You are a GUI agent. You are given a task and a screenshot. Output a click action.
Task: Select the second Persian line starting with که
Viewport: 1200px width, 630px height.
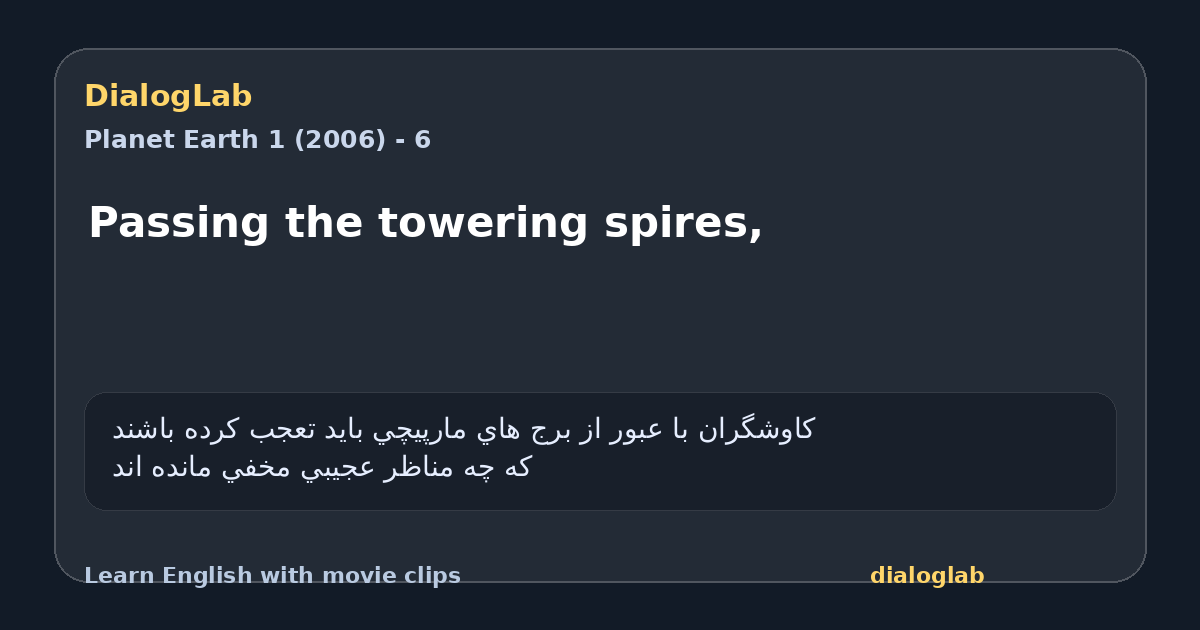321,468
